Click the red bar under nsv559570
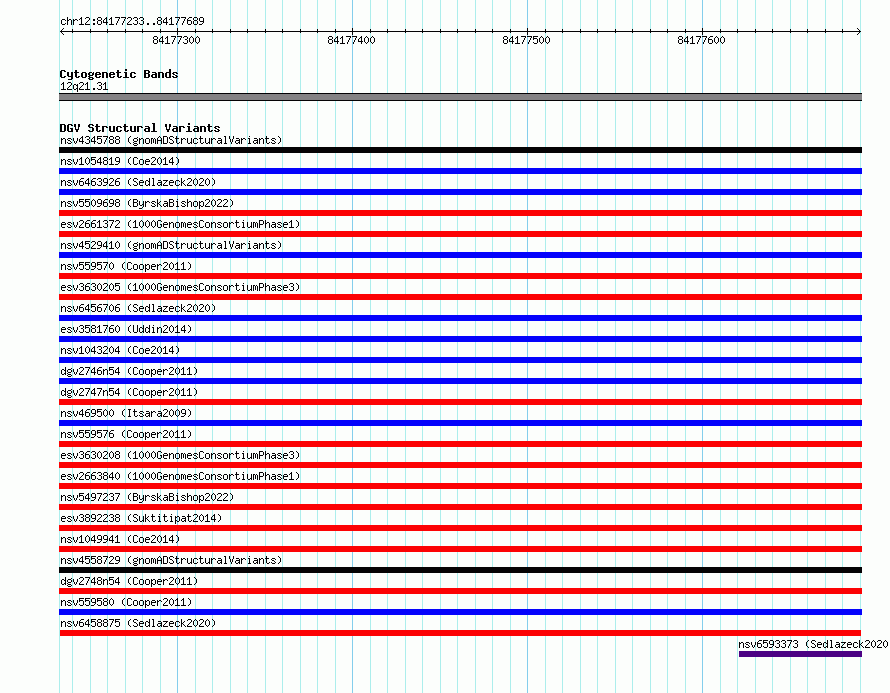 coord(460,276)
